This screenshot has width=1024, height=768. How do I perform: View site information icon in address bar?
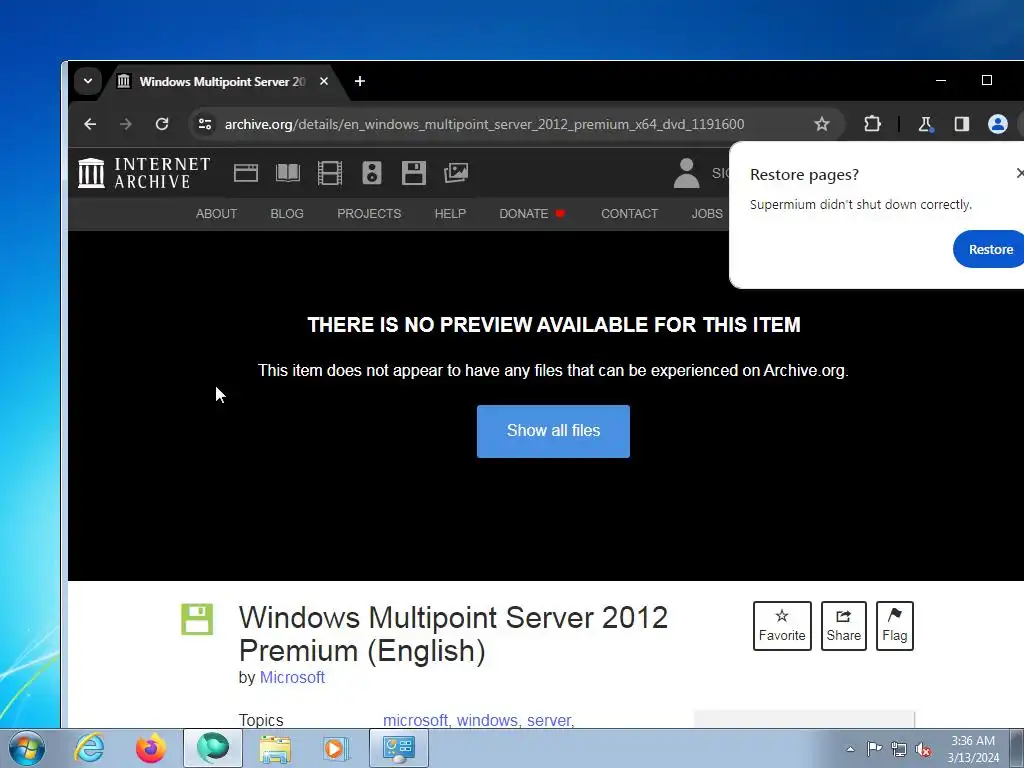point(205,124)
